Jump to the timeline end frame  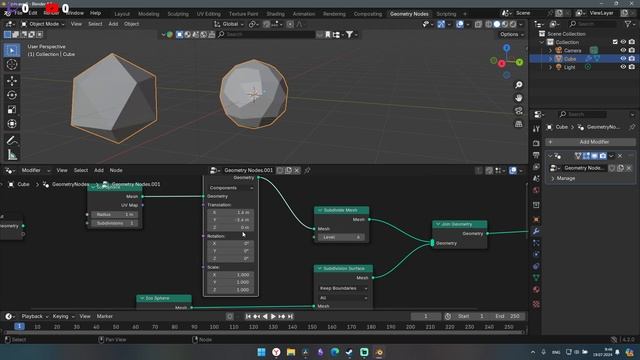point(290,316)
